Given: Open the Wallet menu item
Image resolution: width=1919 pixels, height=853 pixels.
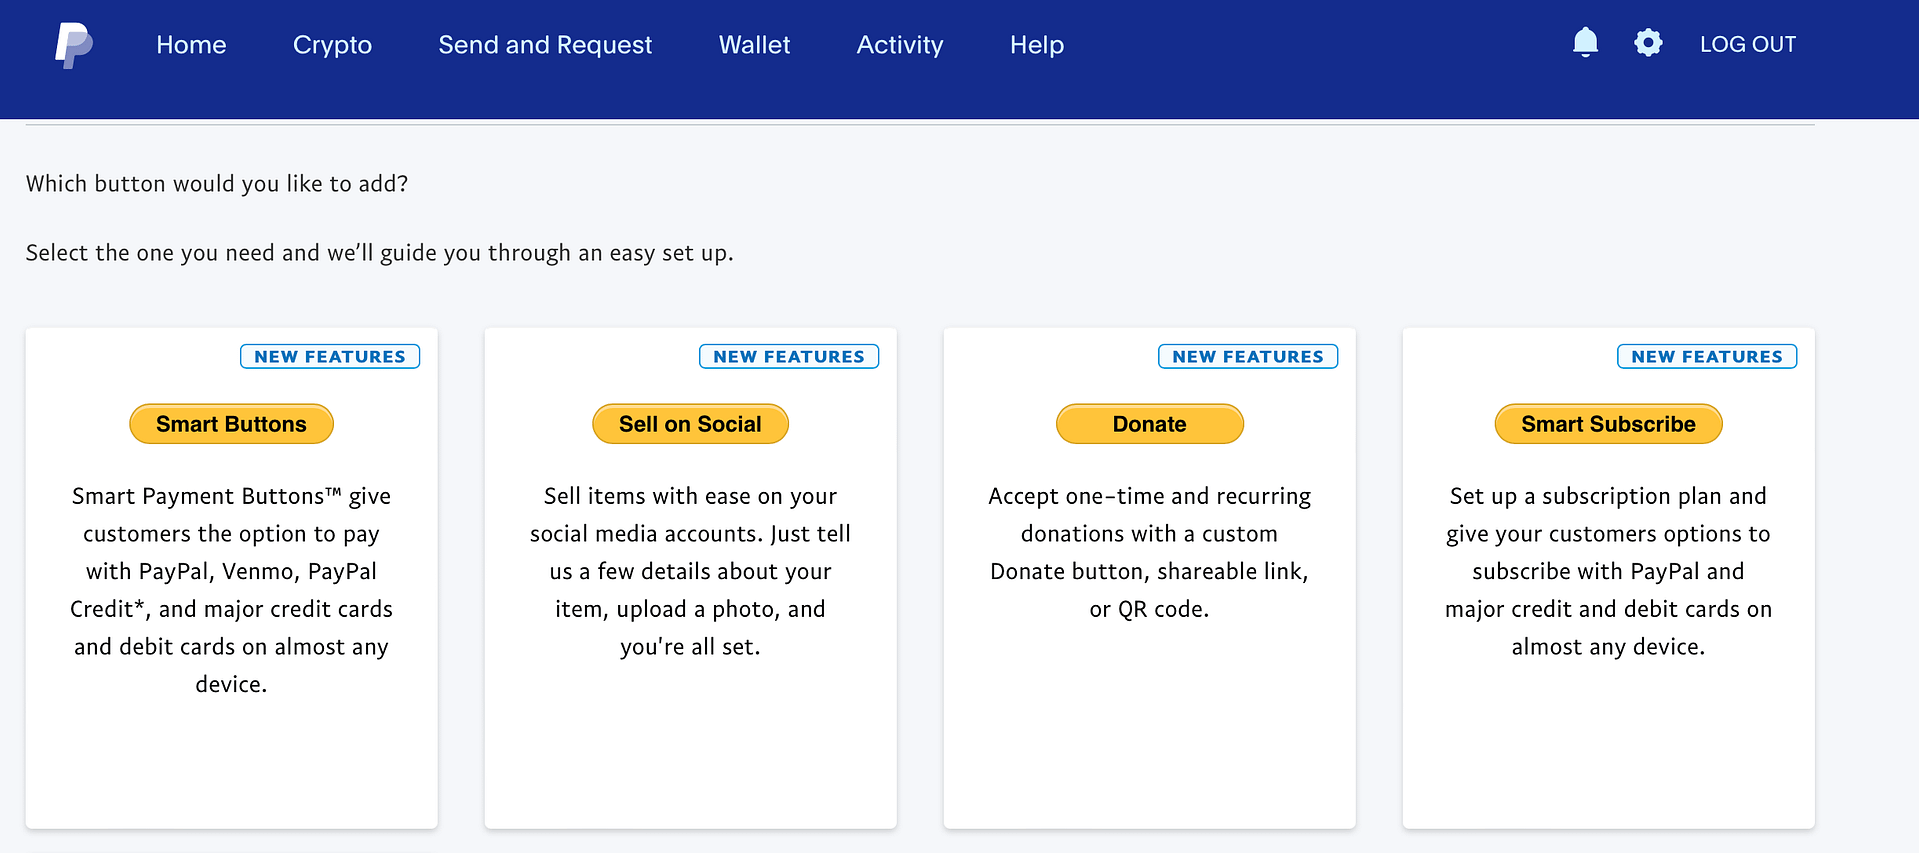Looking at the screenshot, I should (754, 45).
